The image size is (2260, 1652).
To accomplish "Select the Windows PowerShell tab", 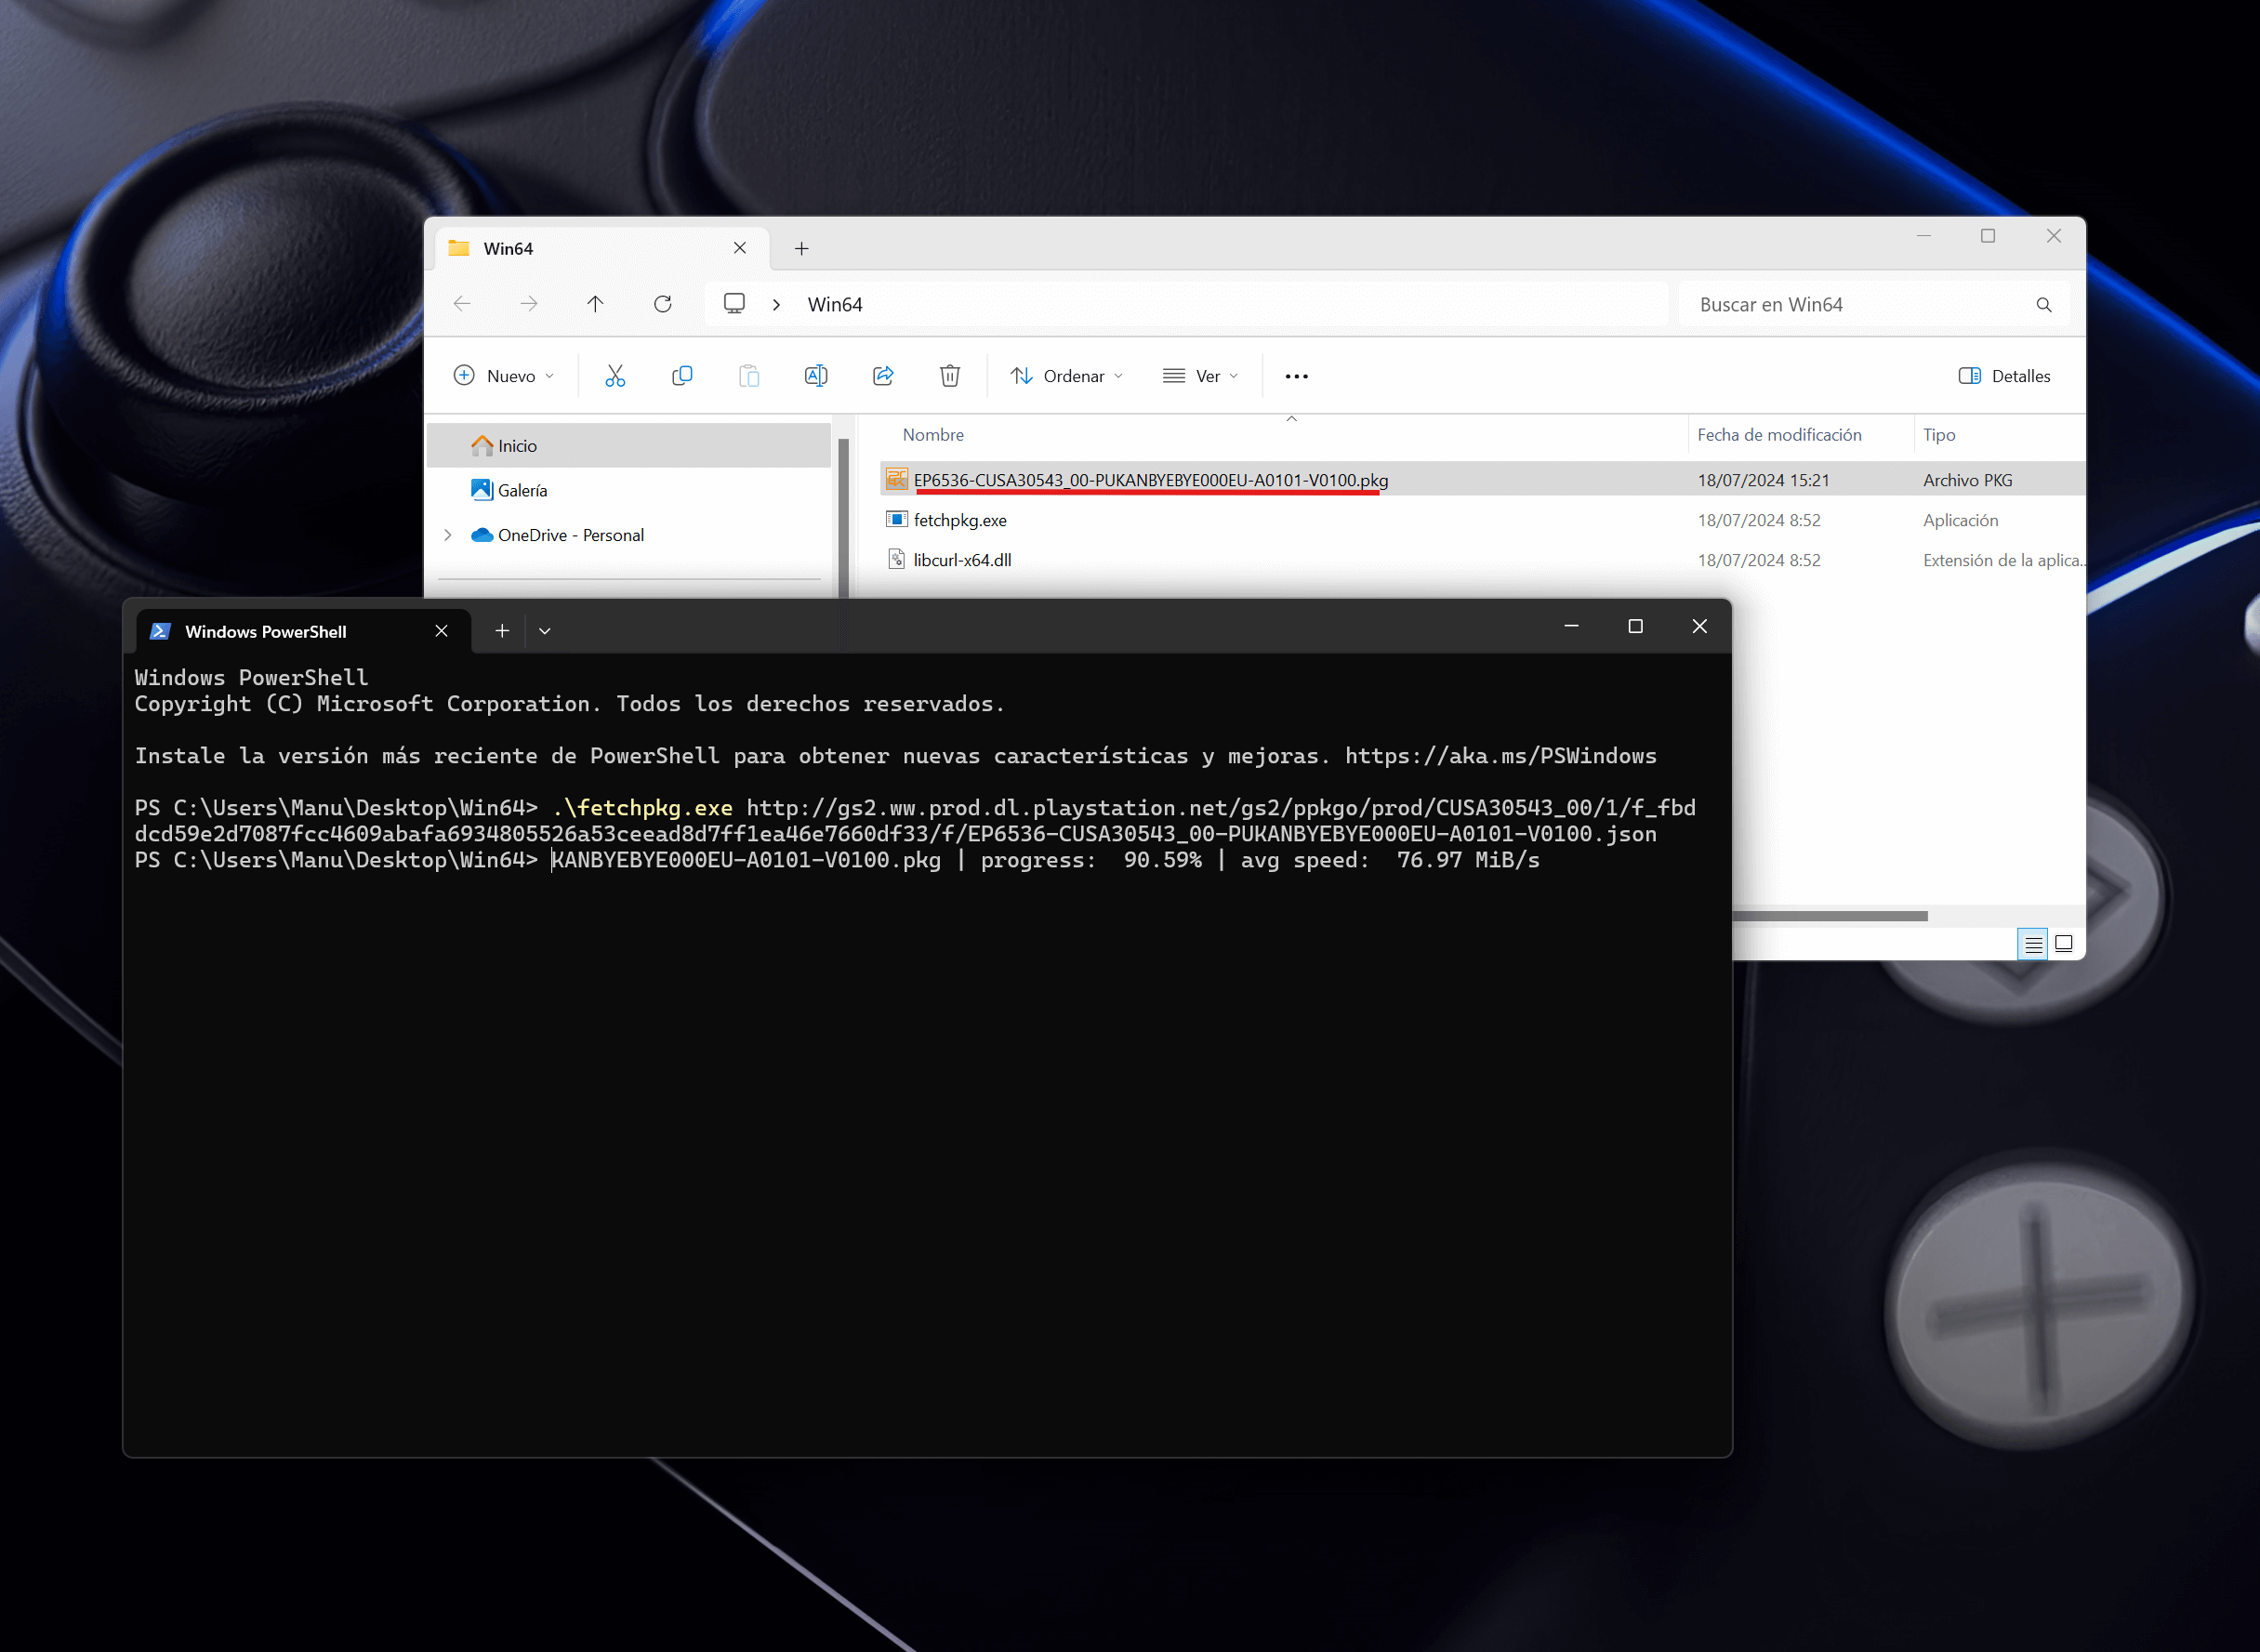I will [x=266, y=632].
